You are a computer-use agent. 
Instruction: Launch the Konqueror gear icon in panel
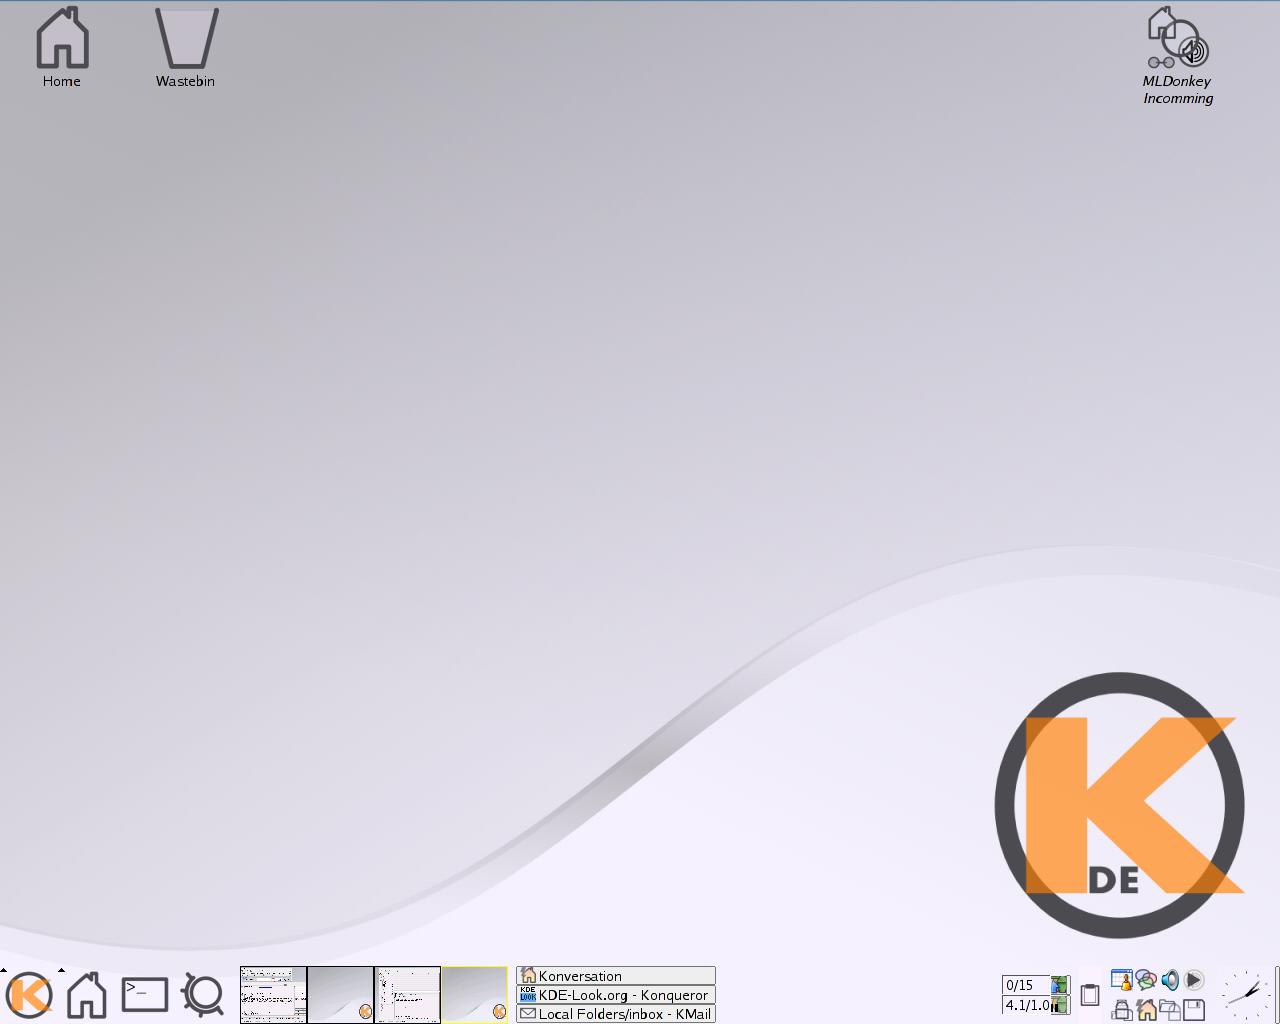tap(203, 995)
